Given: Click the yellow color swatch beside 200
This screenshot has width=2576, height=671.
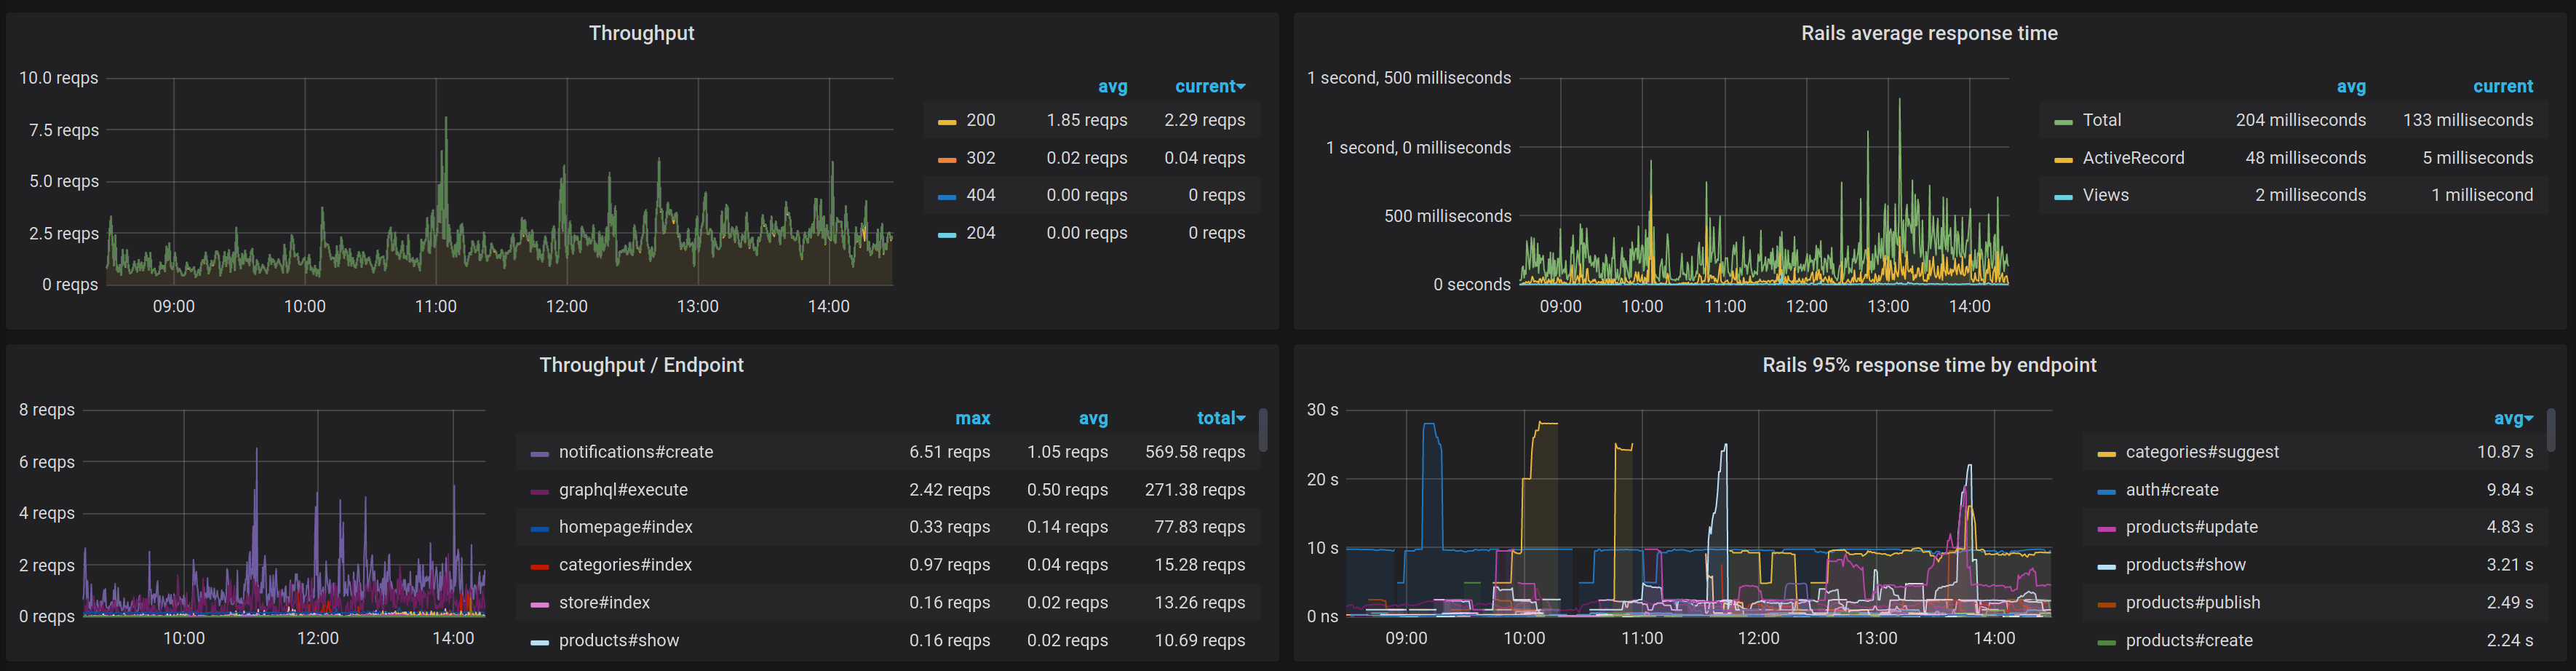Looking at the screenshot, I should (x=946, y=122).
